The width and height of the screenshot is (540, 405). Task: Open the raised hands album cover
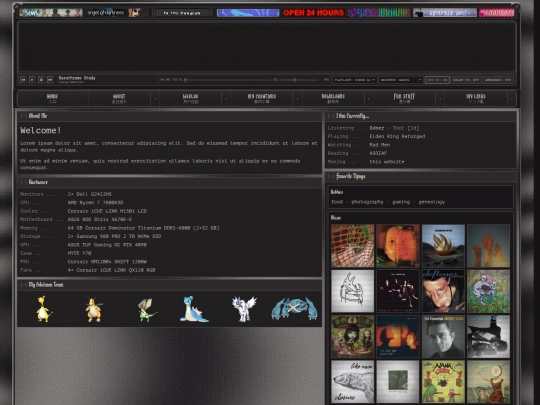(x=488, y=246)
